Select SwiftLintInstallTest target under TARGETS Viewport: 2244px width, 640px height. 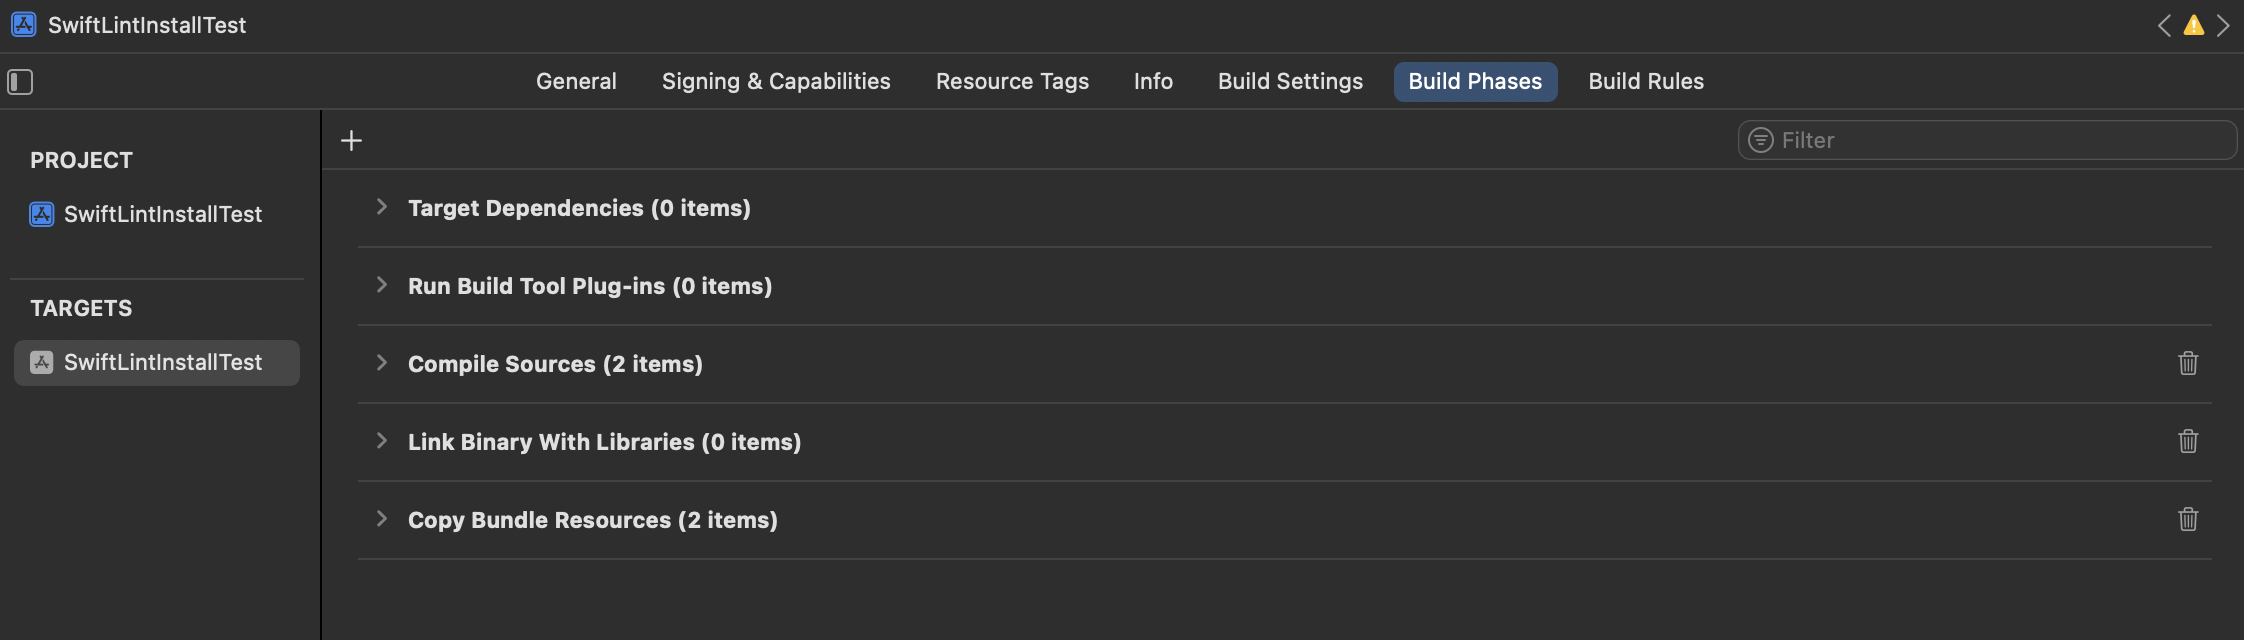[x=162, y=362]
